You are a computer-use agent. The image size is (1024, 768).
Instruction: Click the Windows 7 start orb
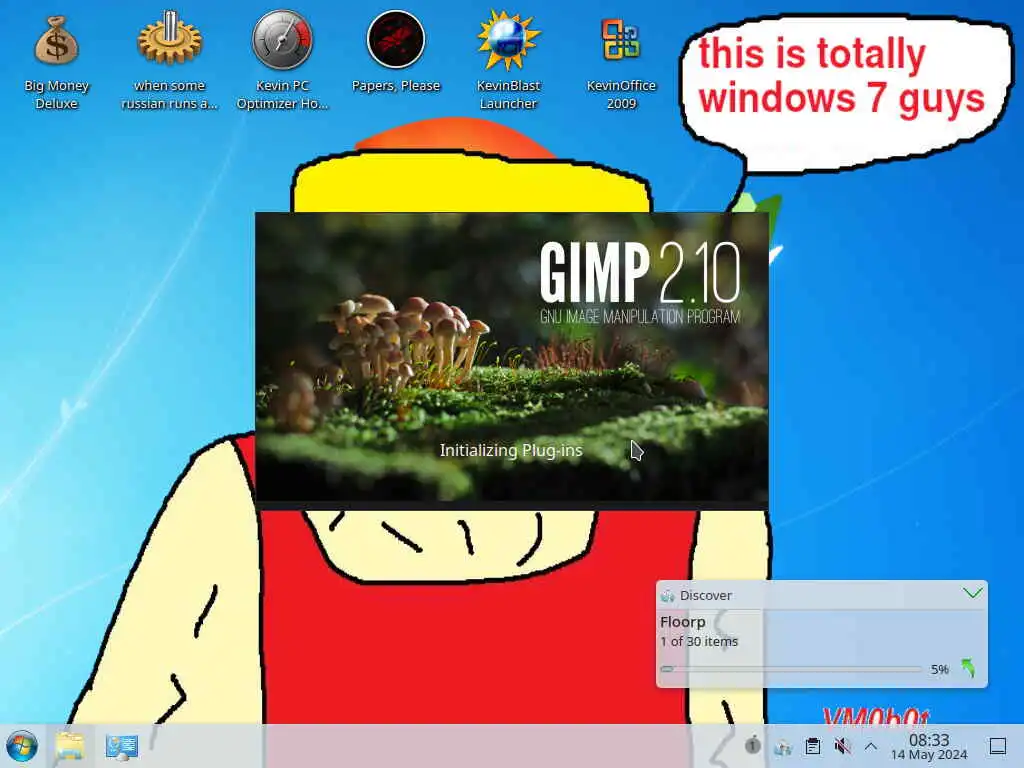22,746
